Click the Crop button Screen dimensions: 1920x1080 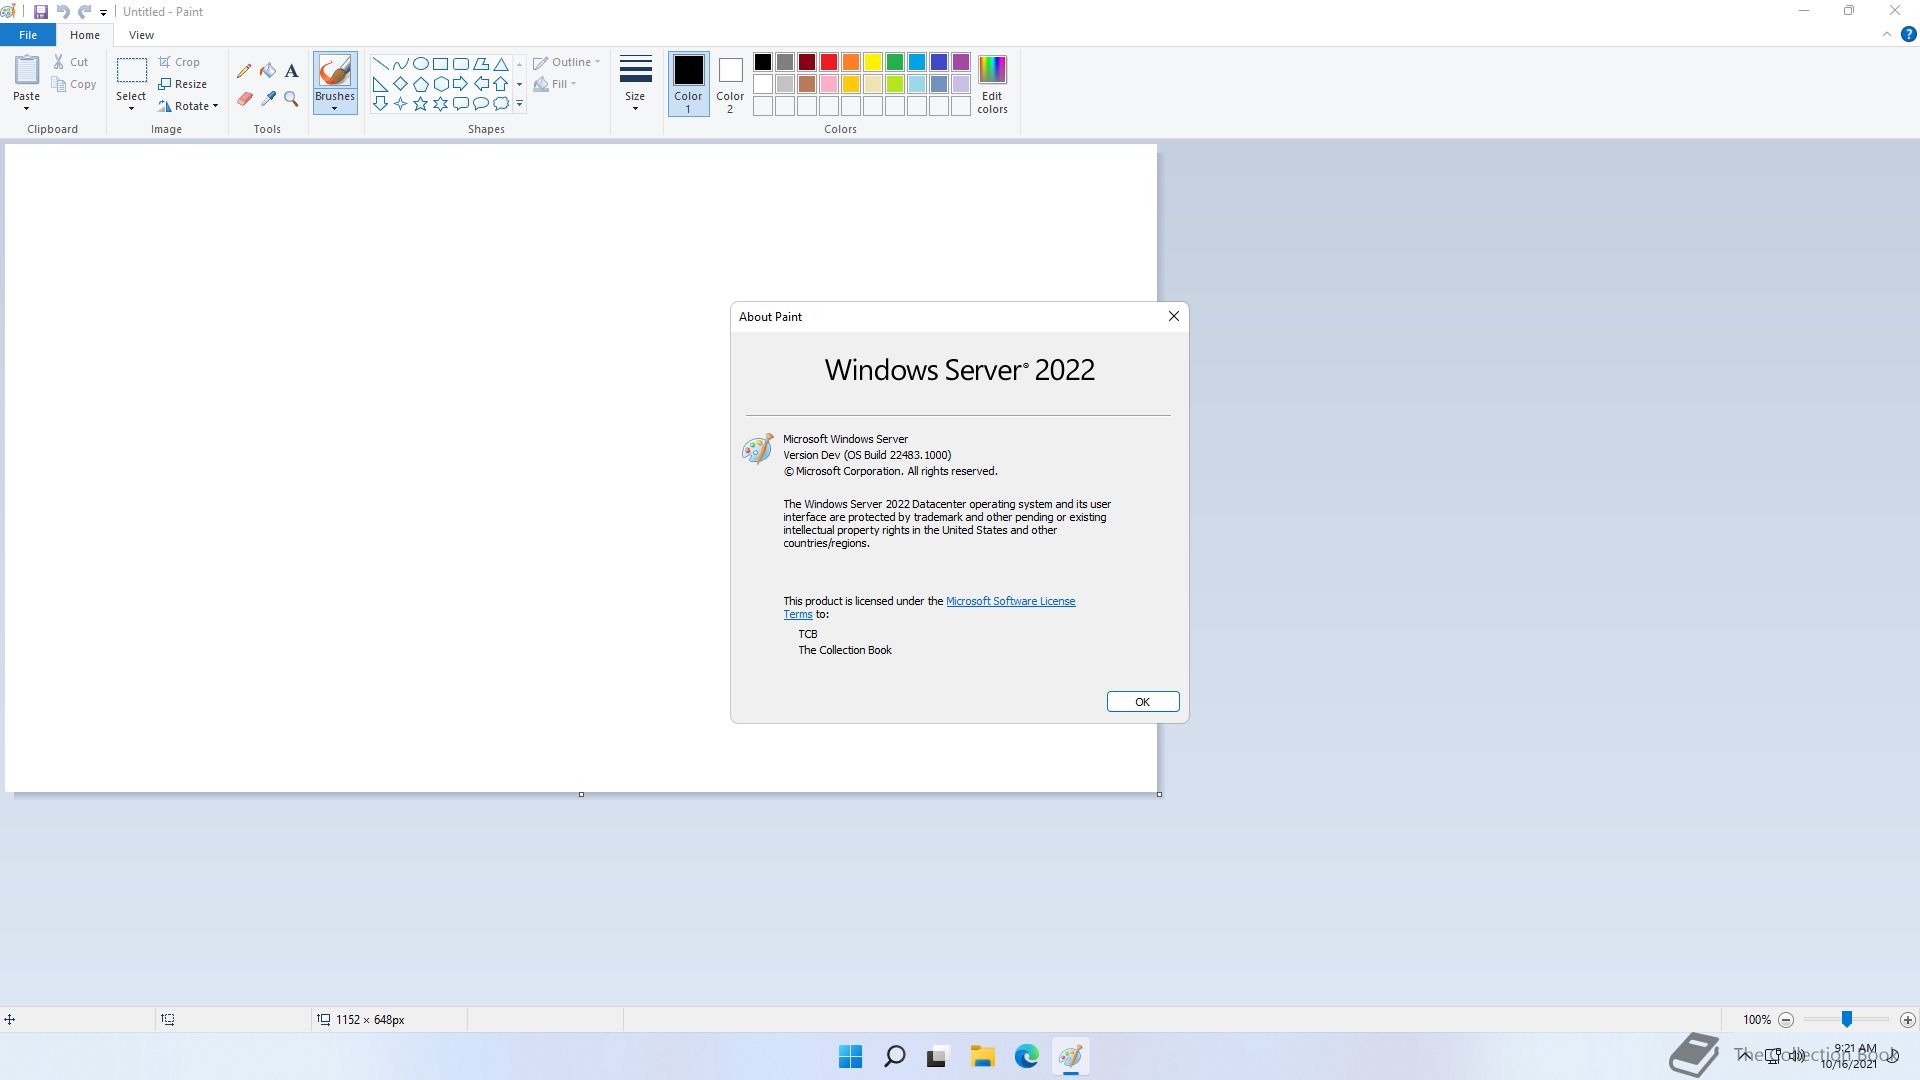(x=179, y=62)
